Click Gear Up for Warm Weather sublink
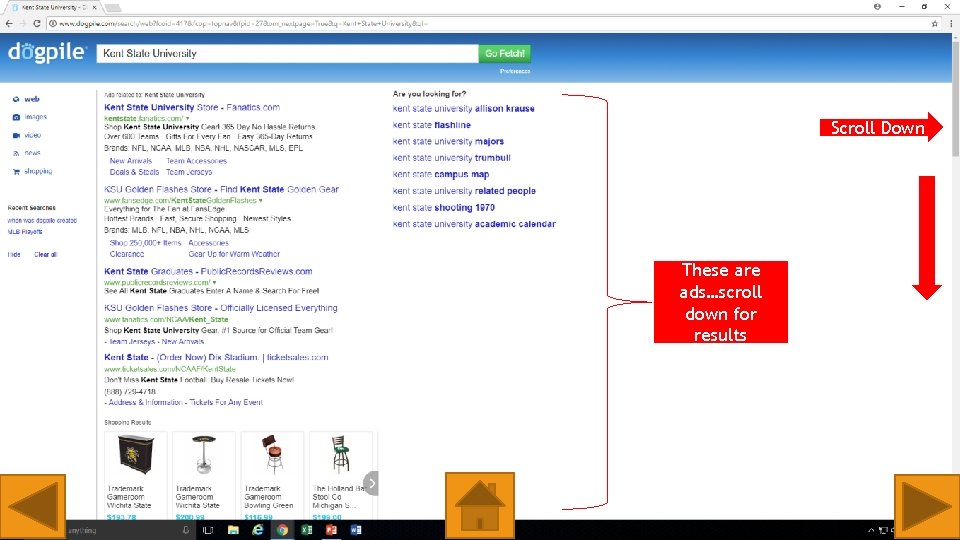The height and width of the screenshot is (540, 960). pos(234,253)
